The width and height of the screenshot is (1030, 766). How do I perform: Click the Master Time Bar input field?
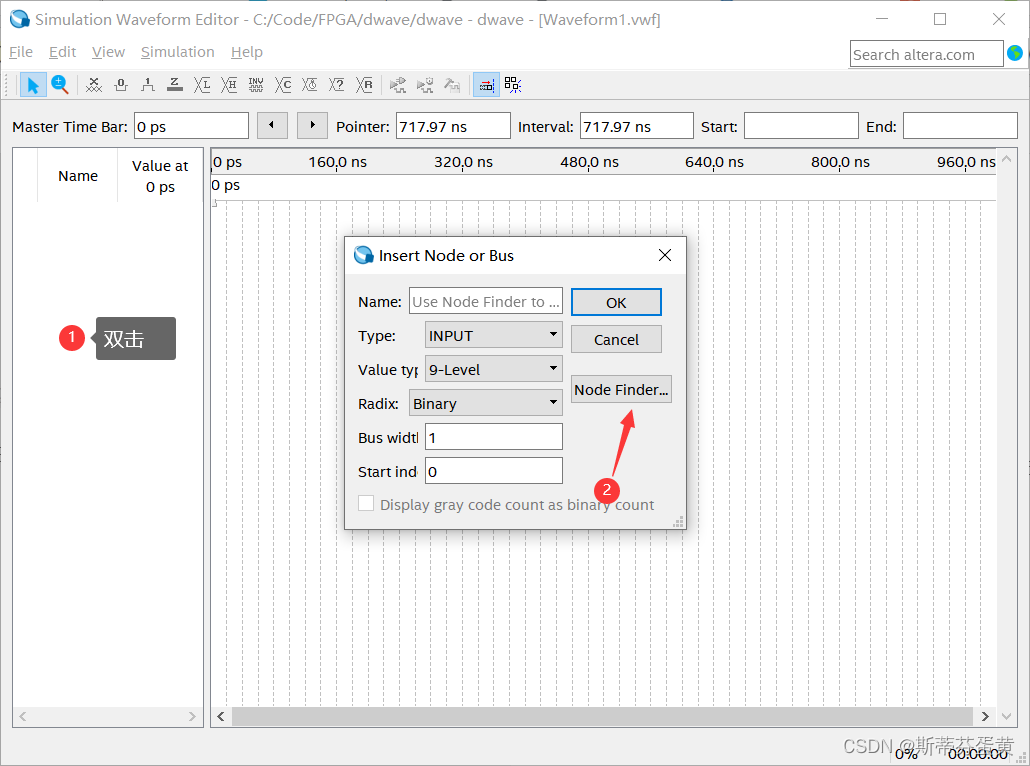pos(191,126)
